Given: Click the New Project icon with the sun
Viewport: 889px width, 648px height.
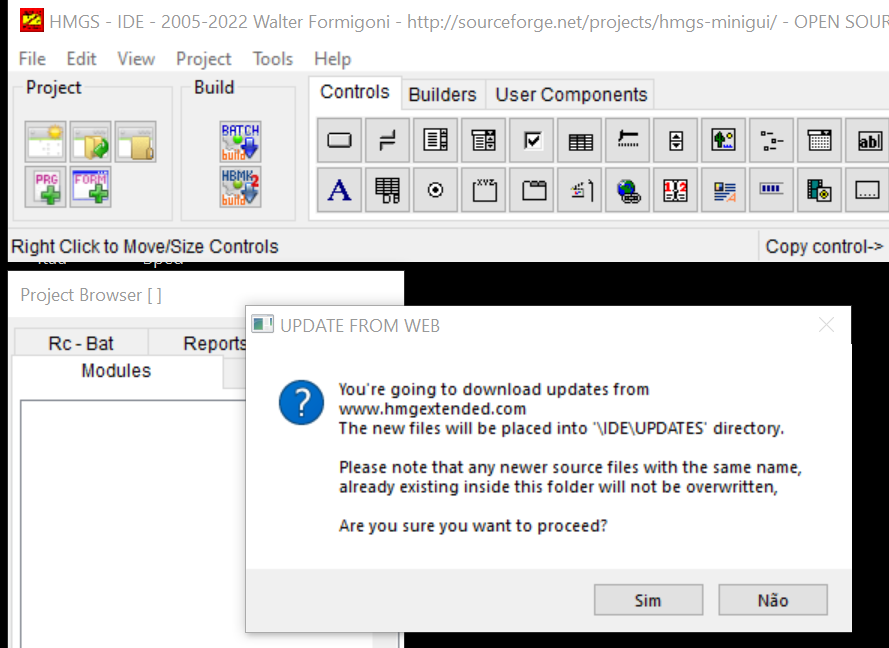Looking at the screenshot, I should [x=45, y=142].
